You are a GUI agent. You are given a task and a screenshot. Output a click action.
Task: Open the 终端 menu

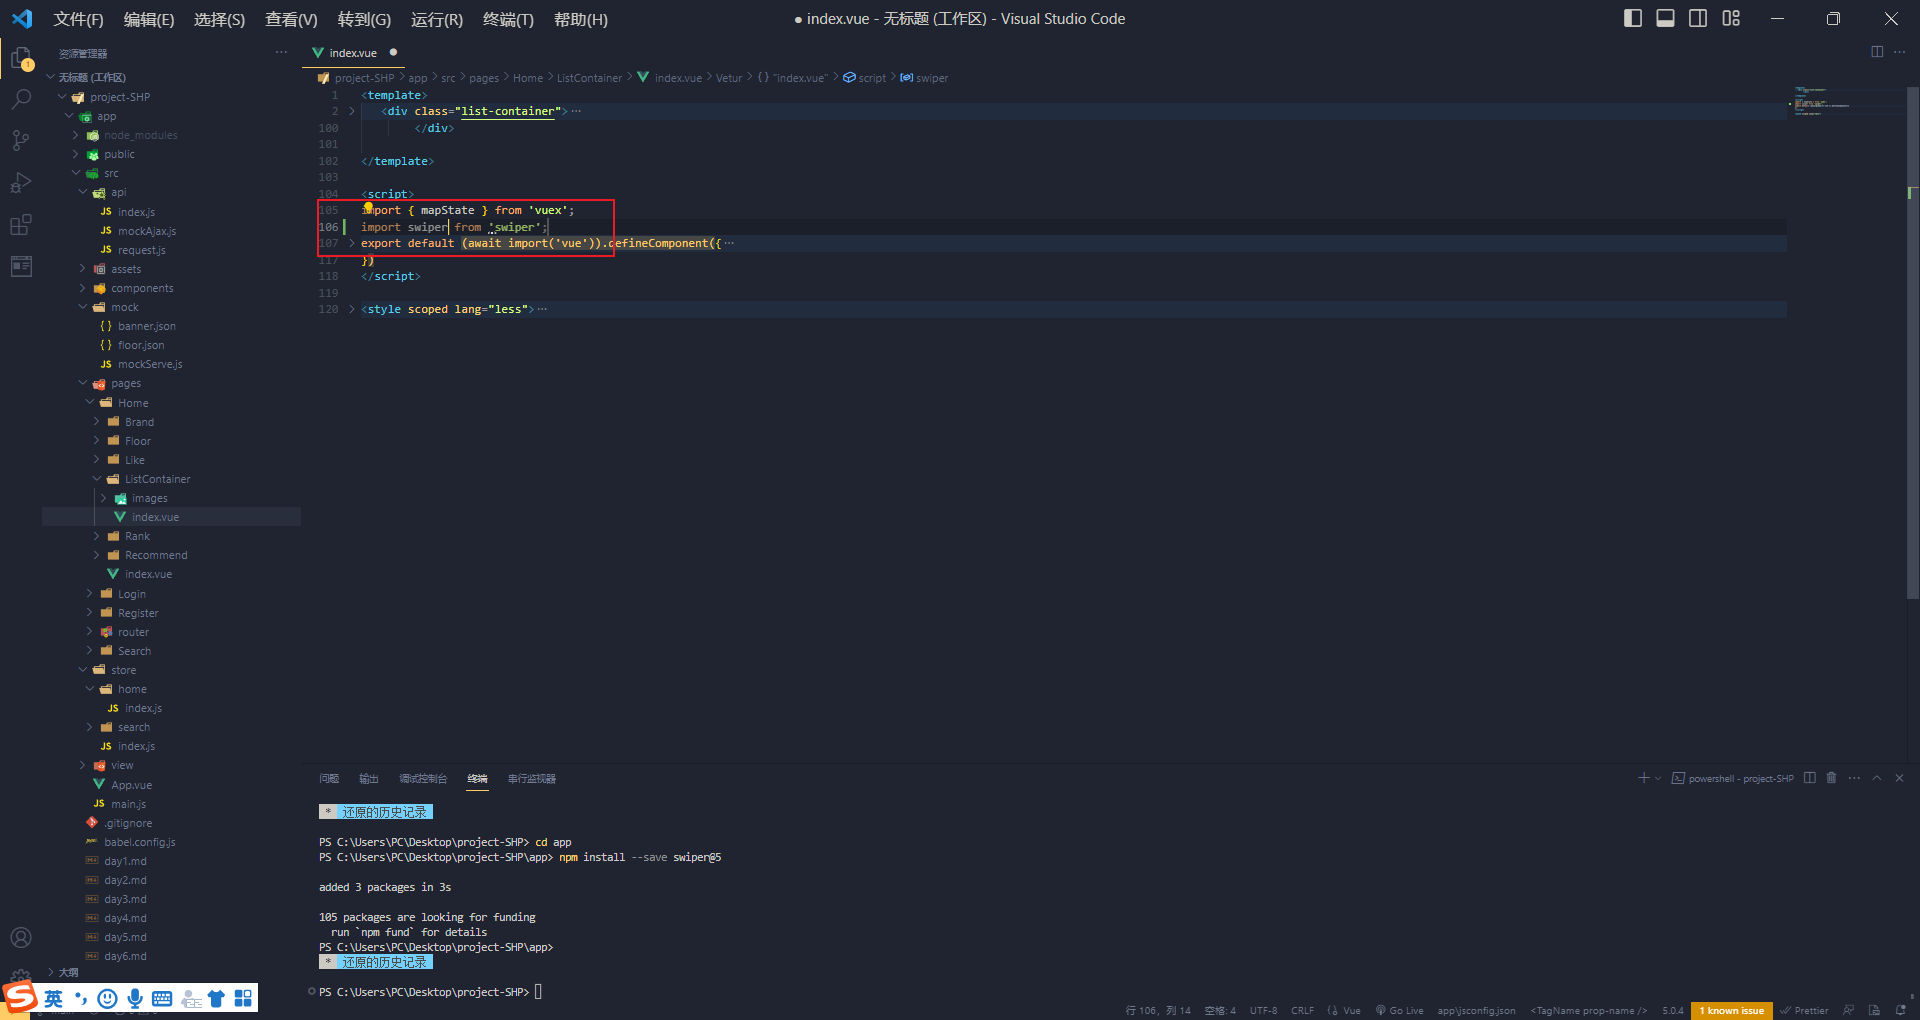[x=508, y=19]
